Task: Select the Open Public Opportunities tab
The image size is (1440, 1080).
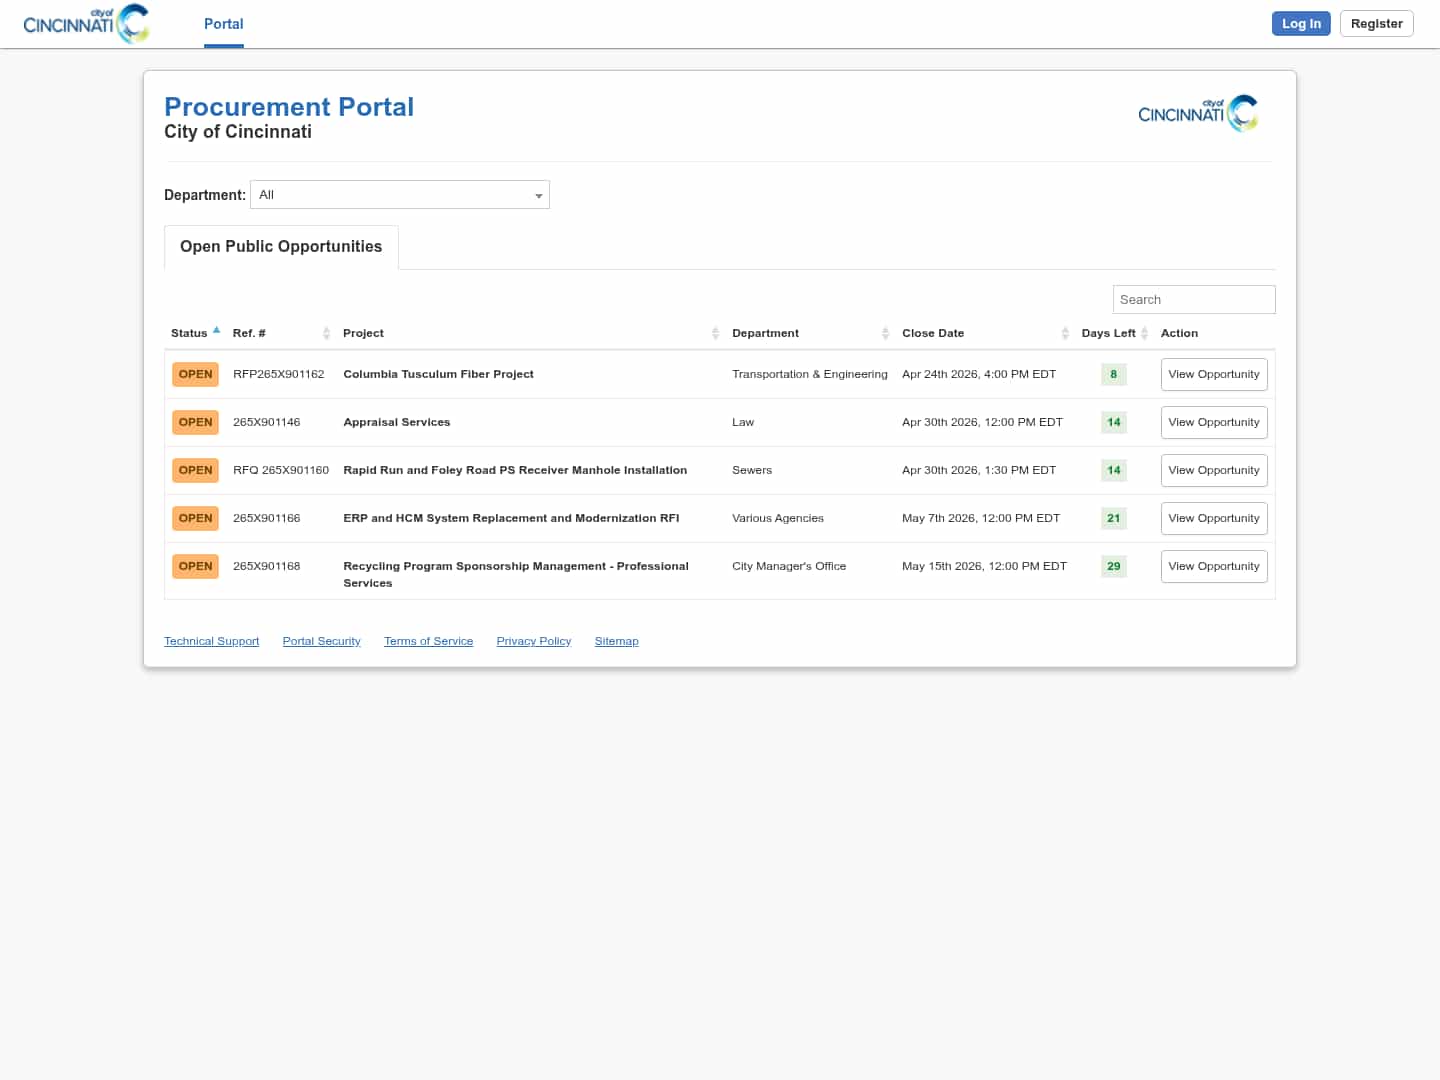Action: [x=281, y=247]
